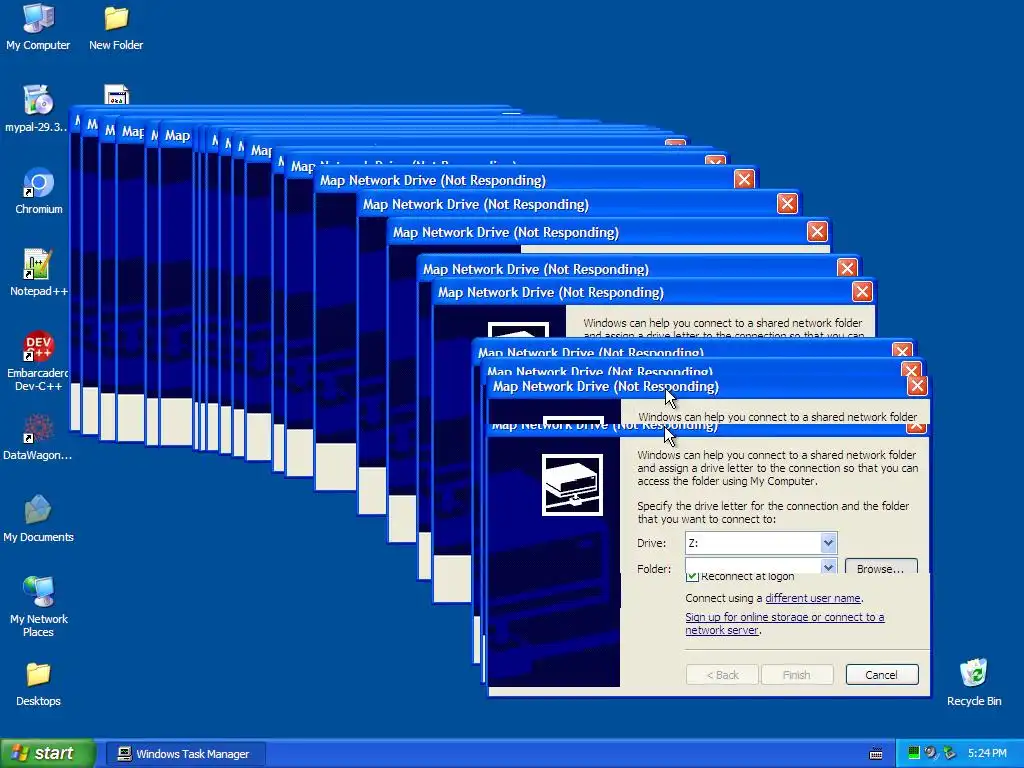Open Sign up for online storage link

click(784, 624)
